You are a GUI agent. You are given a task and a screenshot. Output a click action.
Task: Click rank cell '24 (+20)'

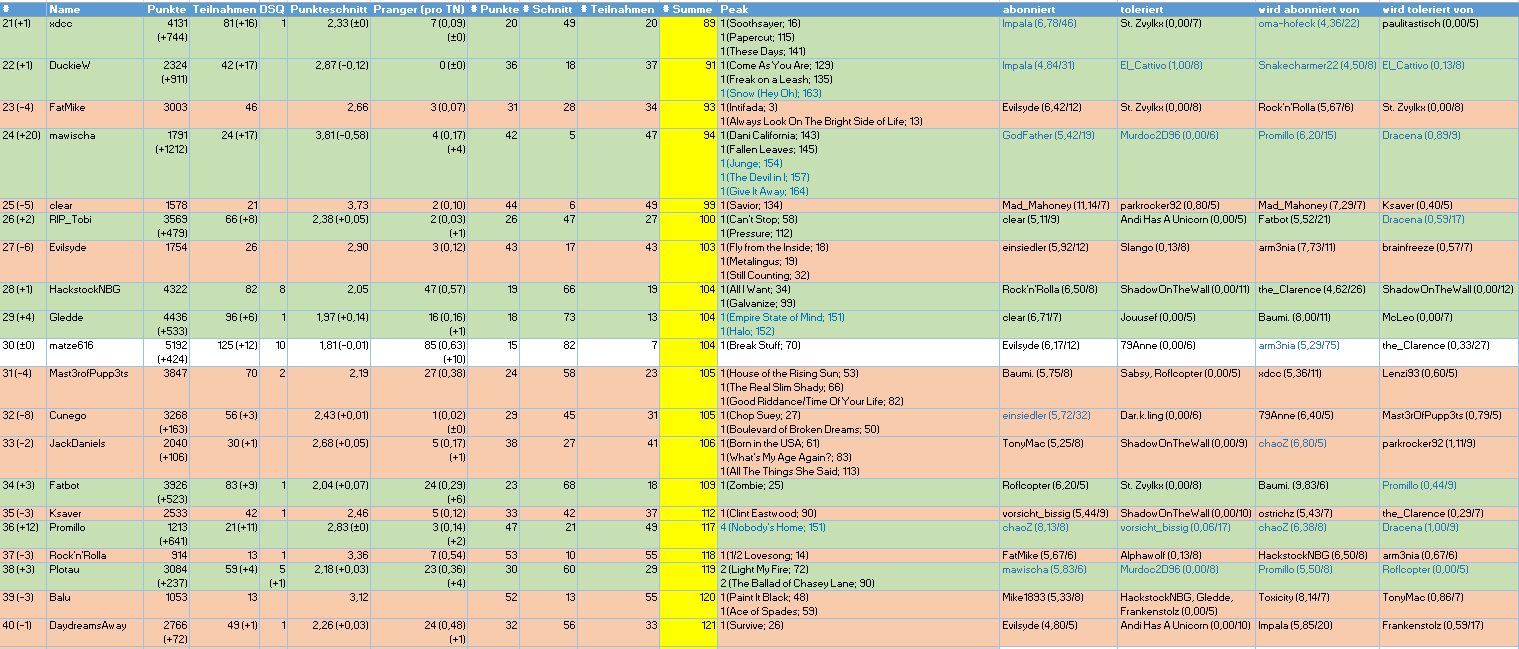tap(22, 135)
